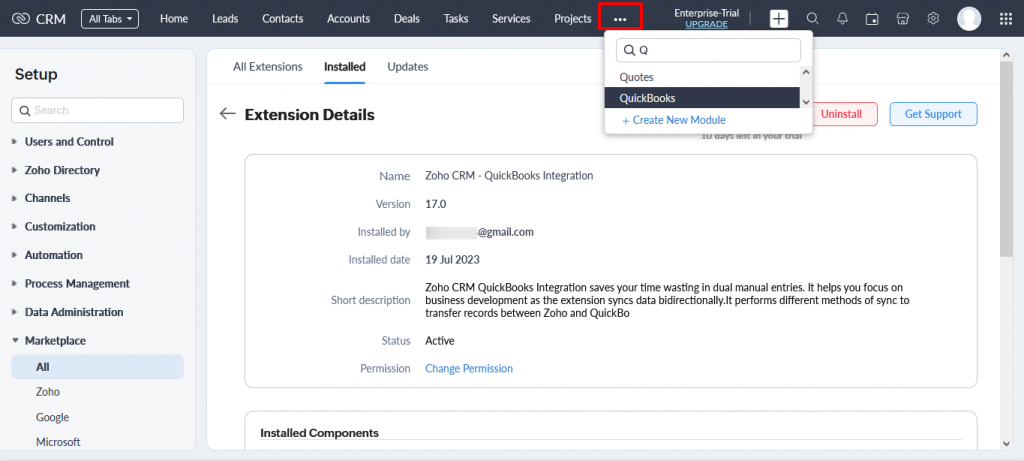Viewport: 1024px width, 461px height.
Task: Click the Zoho CRM logo icon
Action: pos(21,19)
